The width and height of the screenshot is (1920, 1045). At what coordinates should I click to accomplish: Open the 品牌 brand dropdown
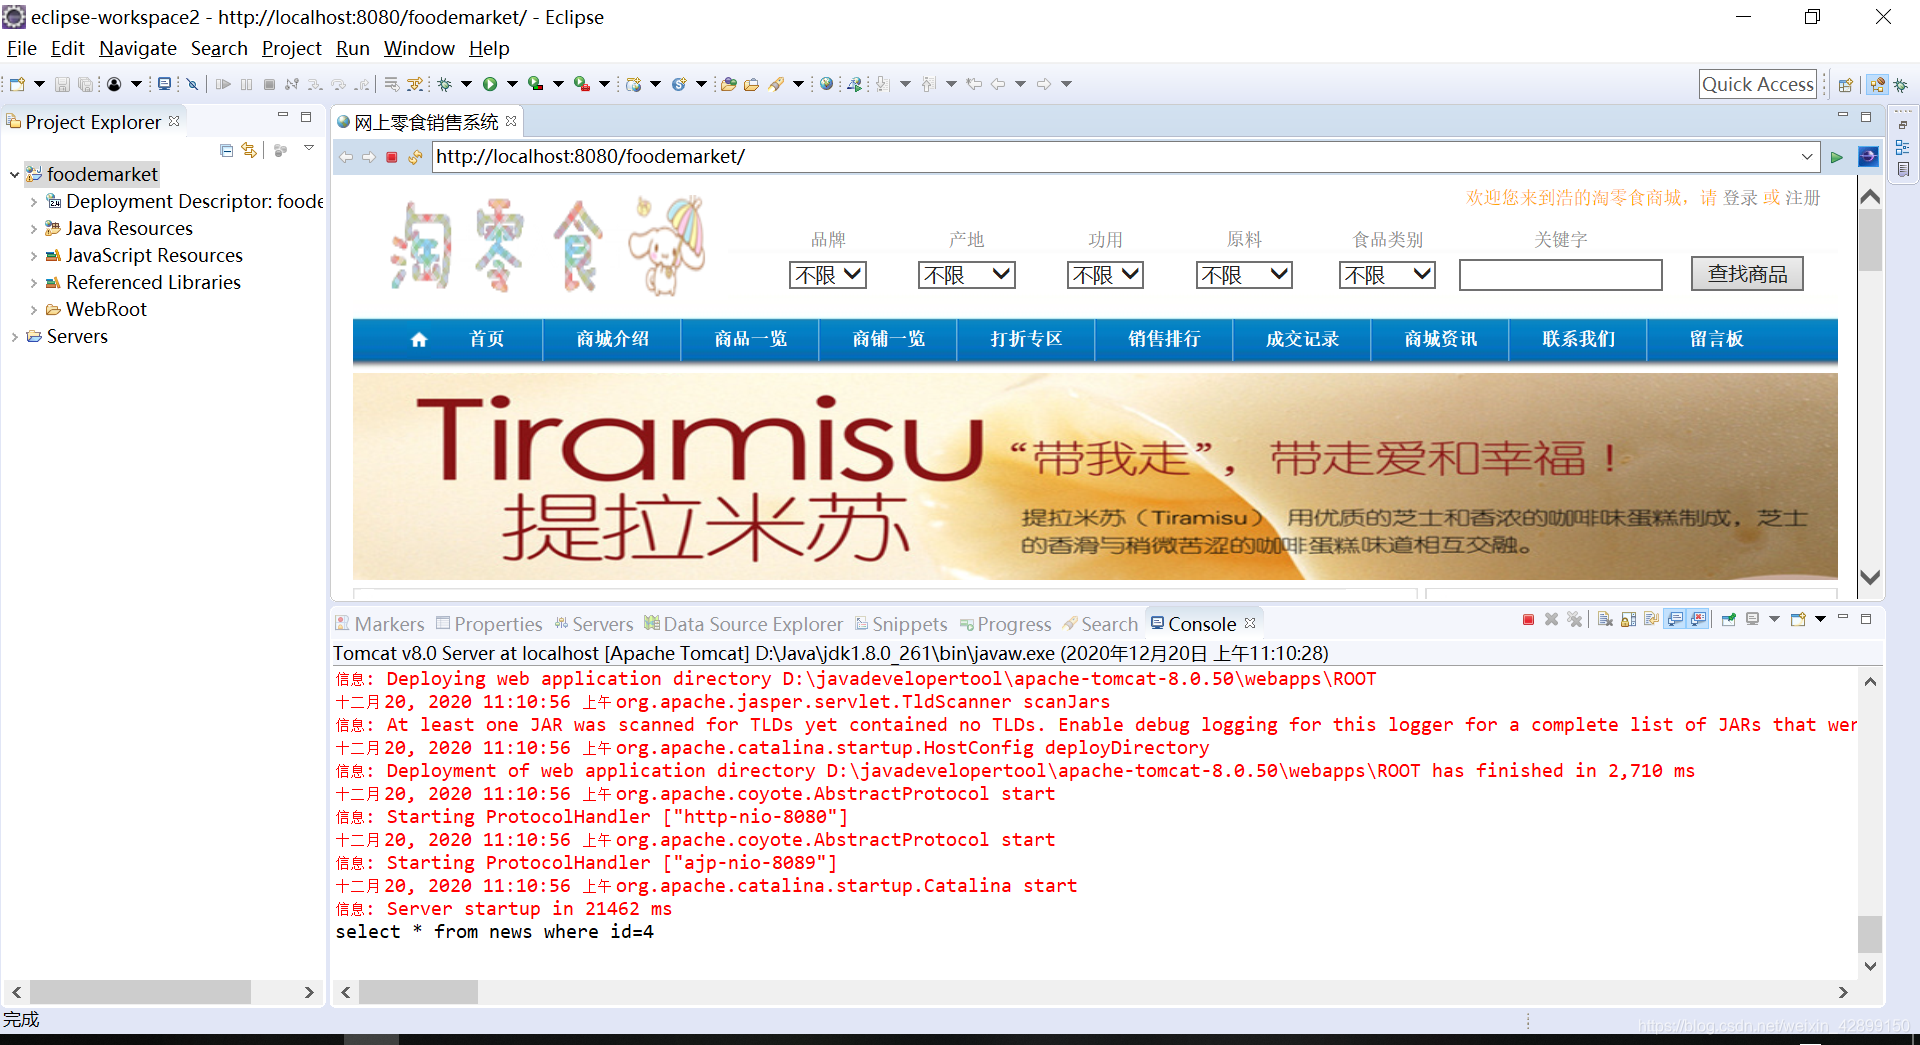coord(828,275)
